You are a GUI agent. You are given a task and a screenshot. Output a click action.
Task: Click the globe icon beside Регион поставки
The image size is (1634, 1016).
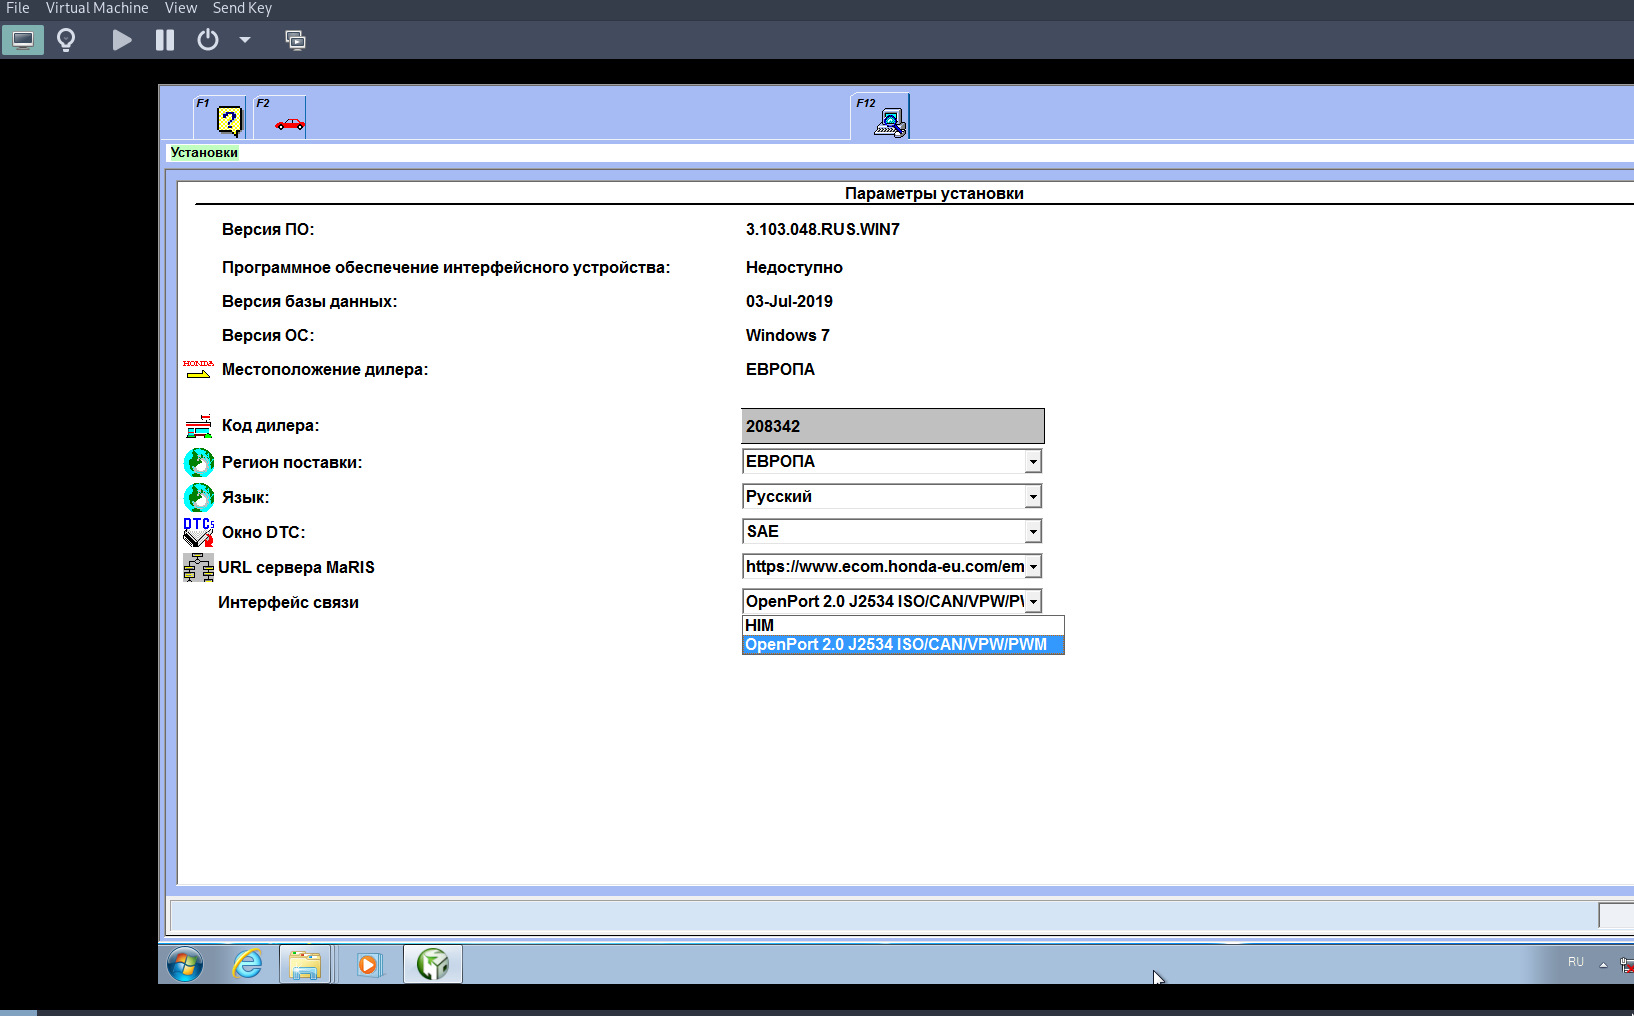pyautogui.click(x=199, y=462)
